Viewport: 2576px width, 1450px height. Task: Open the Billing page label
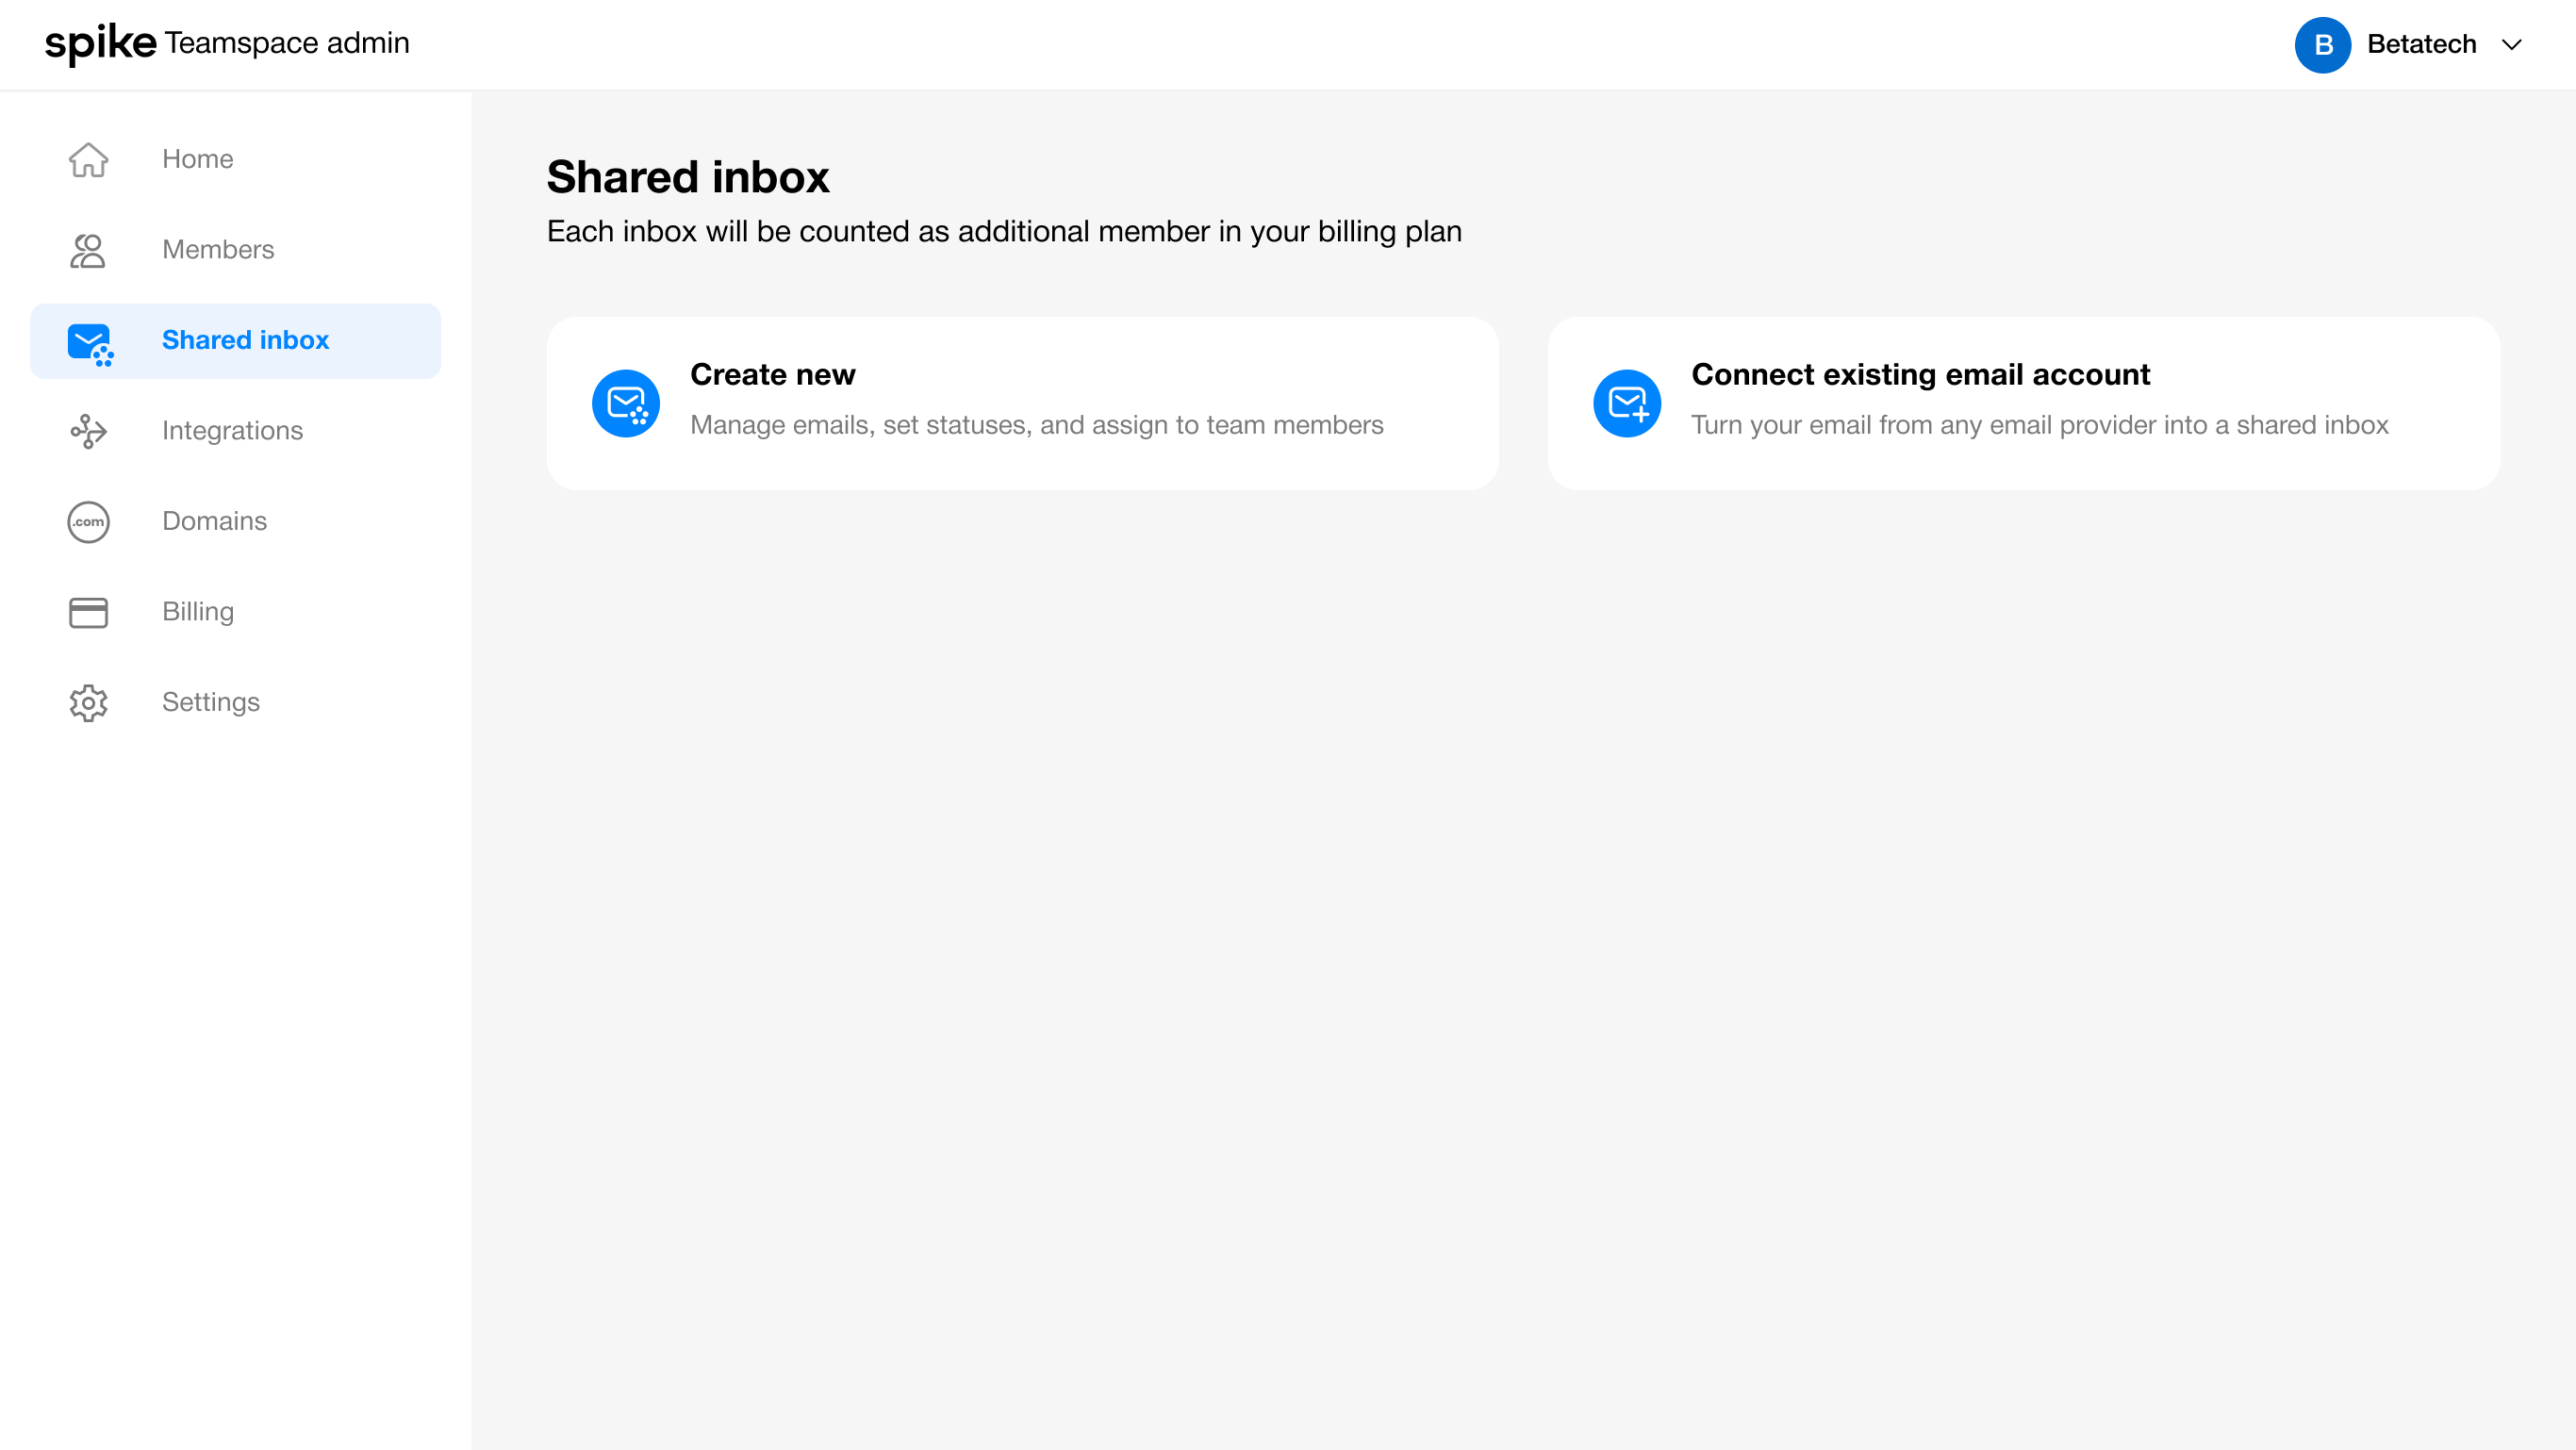(x=198, y=612)
